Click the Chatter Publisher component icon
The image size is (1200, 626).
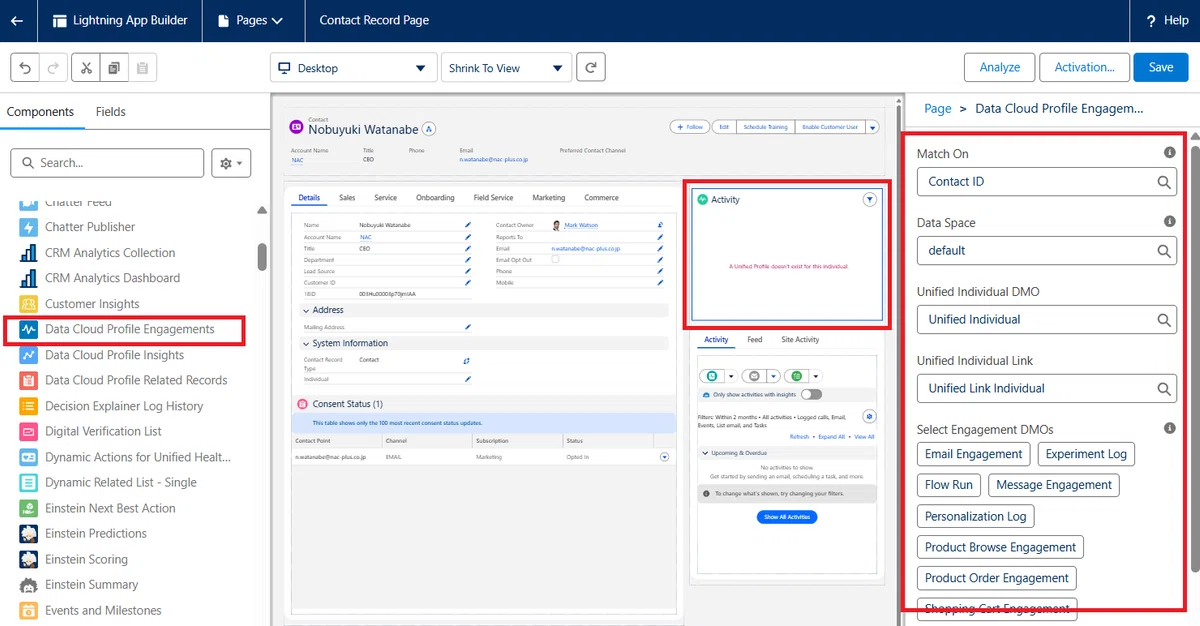(x=28, y=227)
